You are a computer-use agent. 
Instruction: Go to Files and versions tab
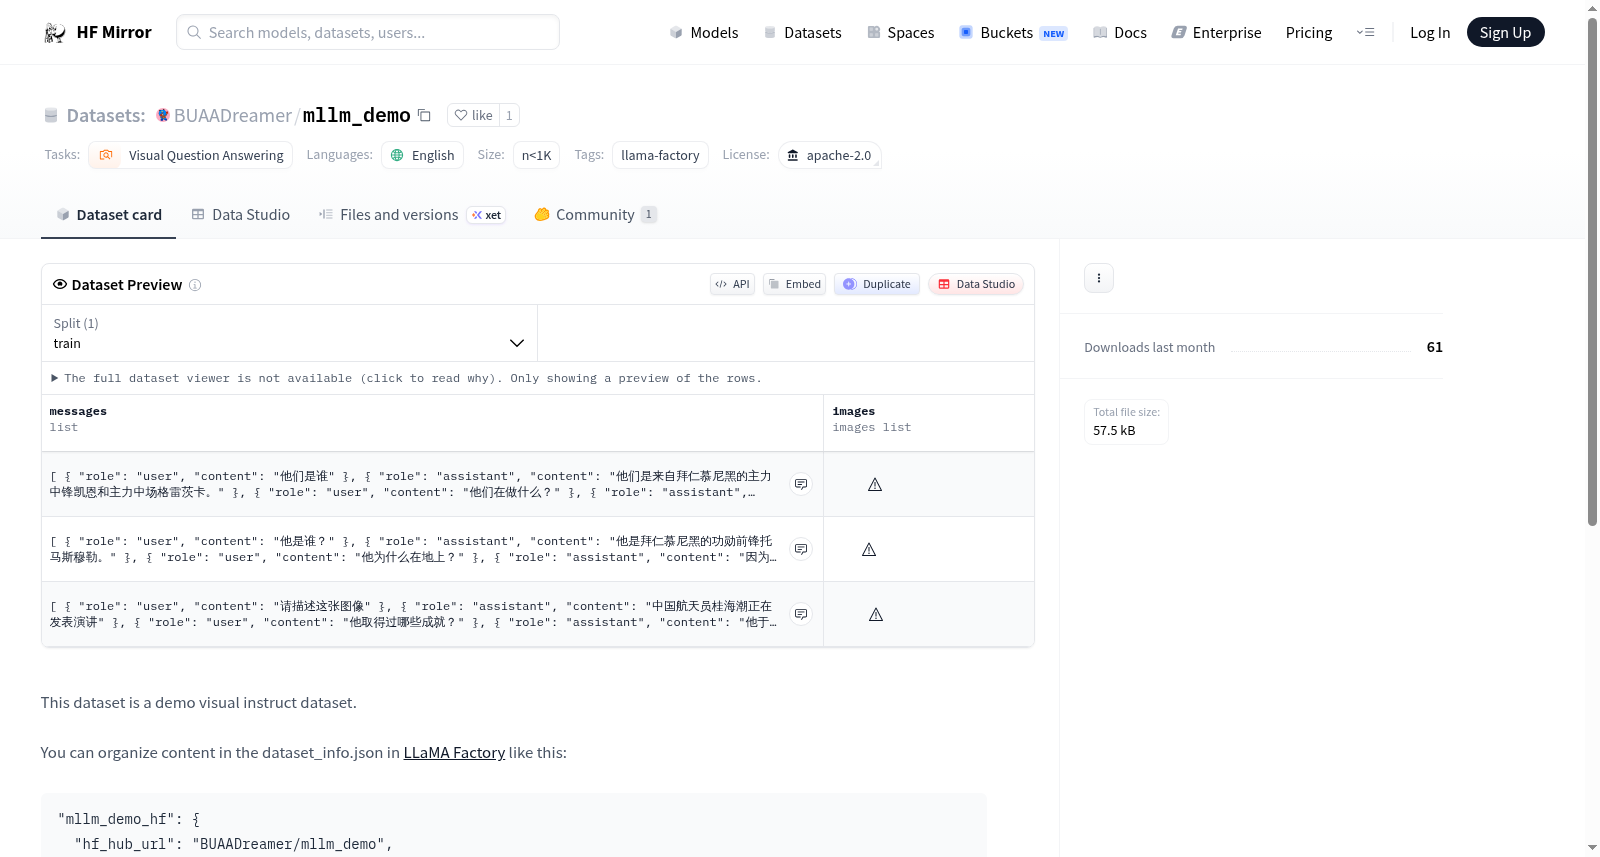[x=412, y=215]
